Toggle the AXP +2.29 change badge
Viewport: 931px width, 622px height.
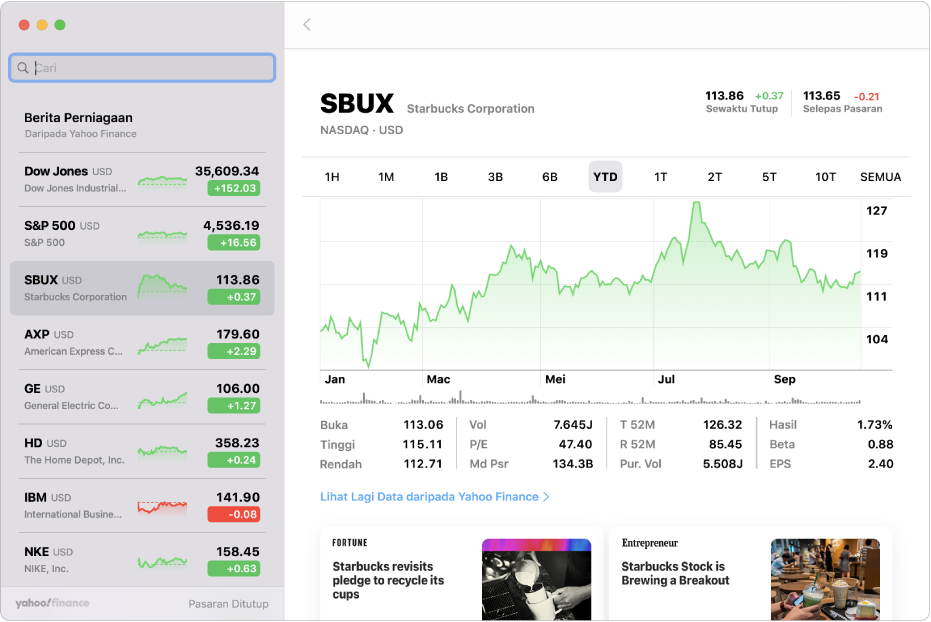233,351
